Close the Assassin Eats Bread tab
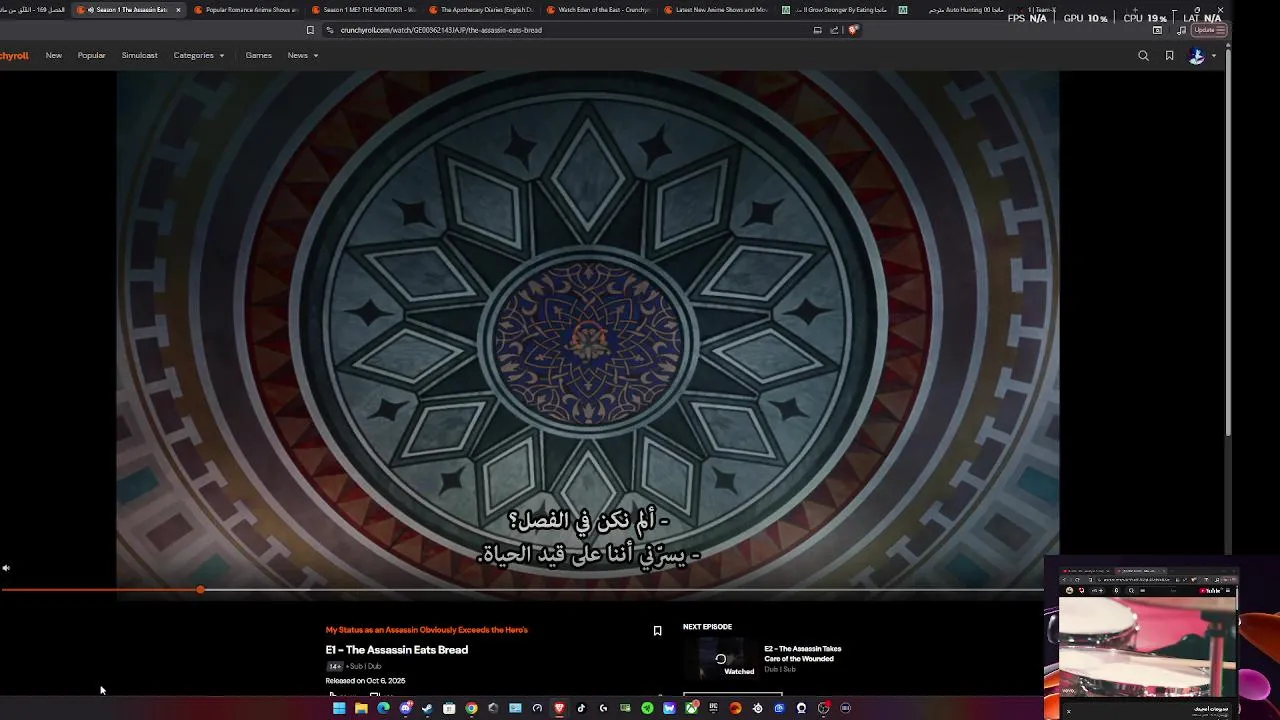This screenshot has width=1280, height=720. pyautogui.click(x=178, y=10)
